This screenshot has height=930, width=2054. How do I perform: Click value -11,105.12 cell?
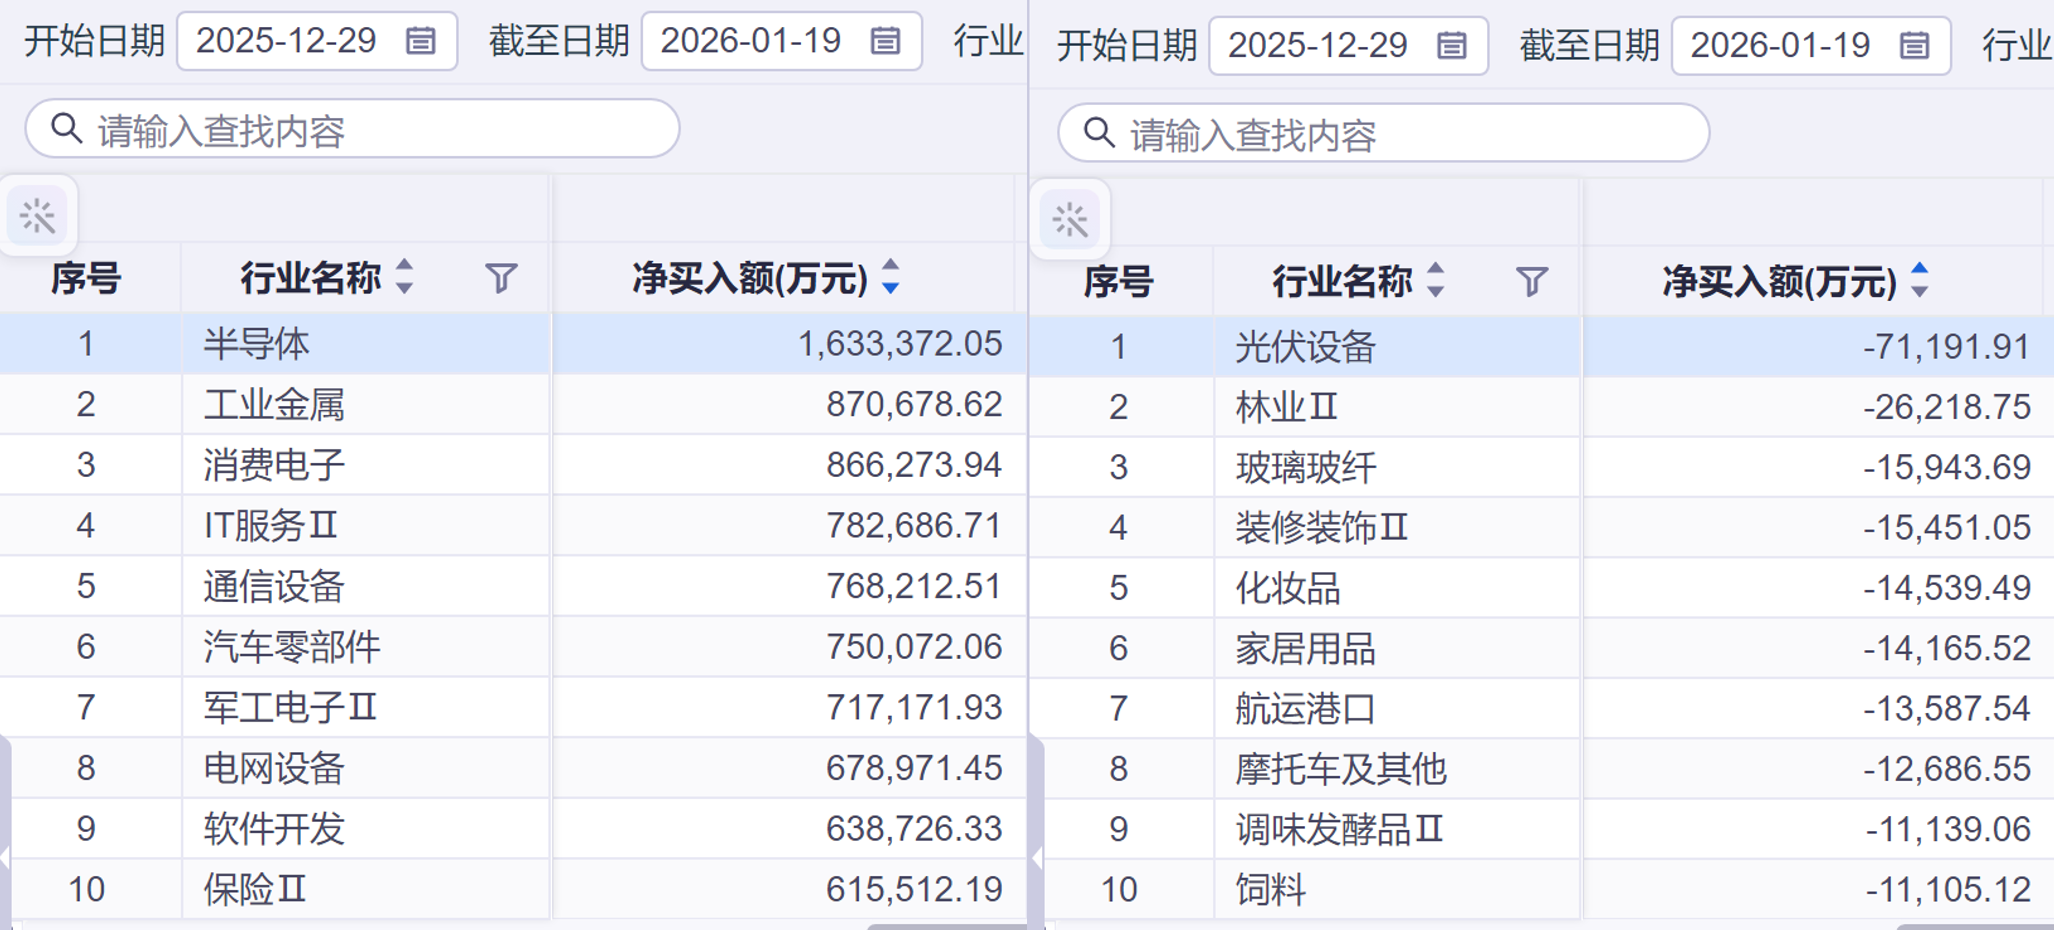click(x=1819, y=889)
